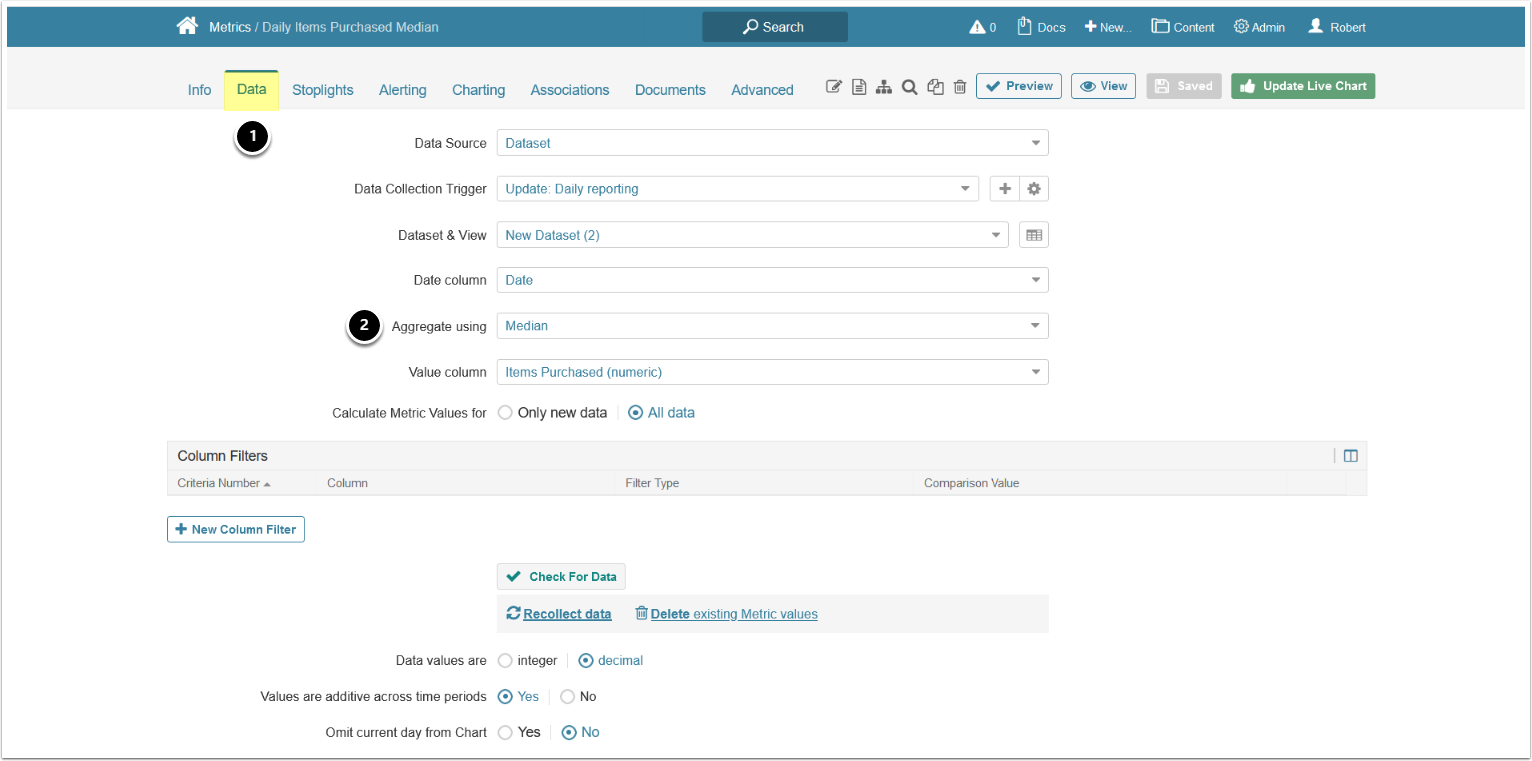Click the View button
This screenshot has width=1532, height=761.
tap(1104, 86)
